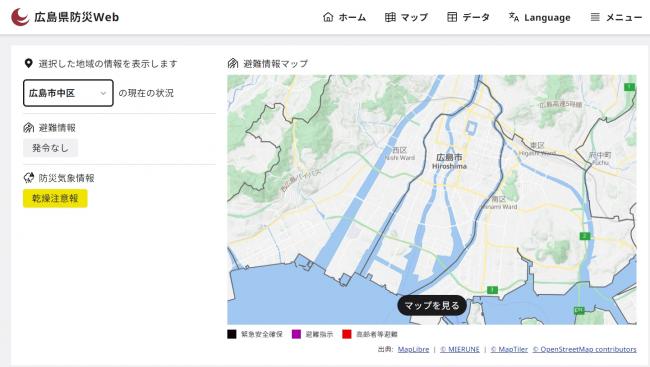Viewport: 650px width, 367px height.
Task: Open the マップ menu item
Action: [406, 17]
